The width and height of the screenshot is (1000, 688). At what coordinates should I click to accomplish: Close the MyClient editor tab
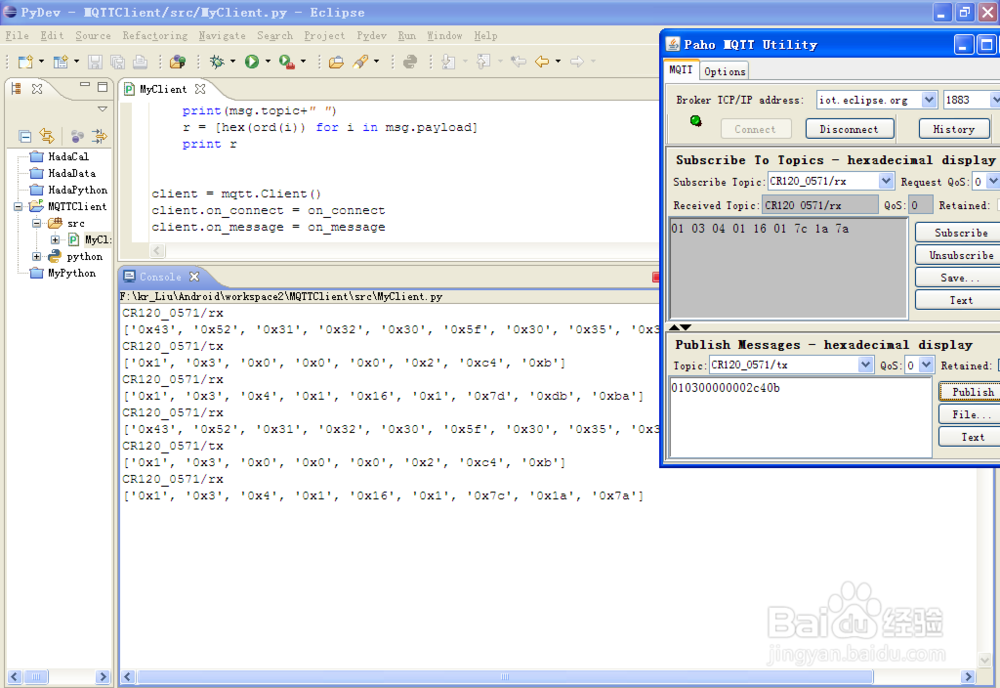pyautogui.click(x=200, y=89)
